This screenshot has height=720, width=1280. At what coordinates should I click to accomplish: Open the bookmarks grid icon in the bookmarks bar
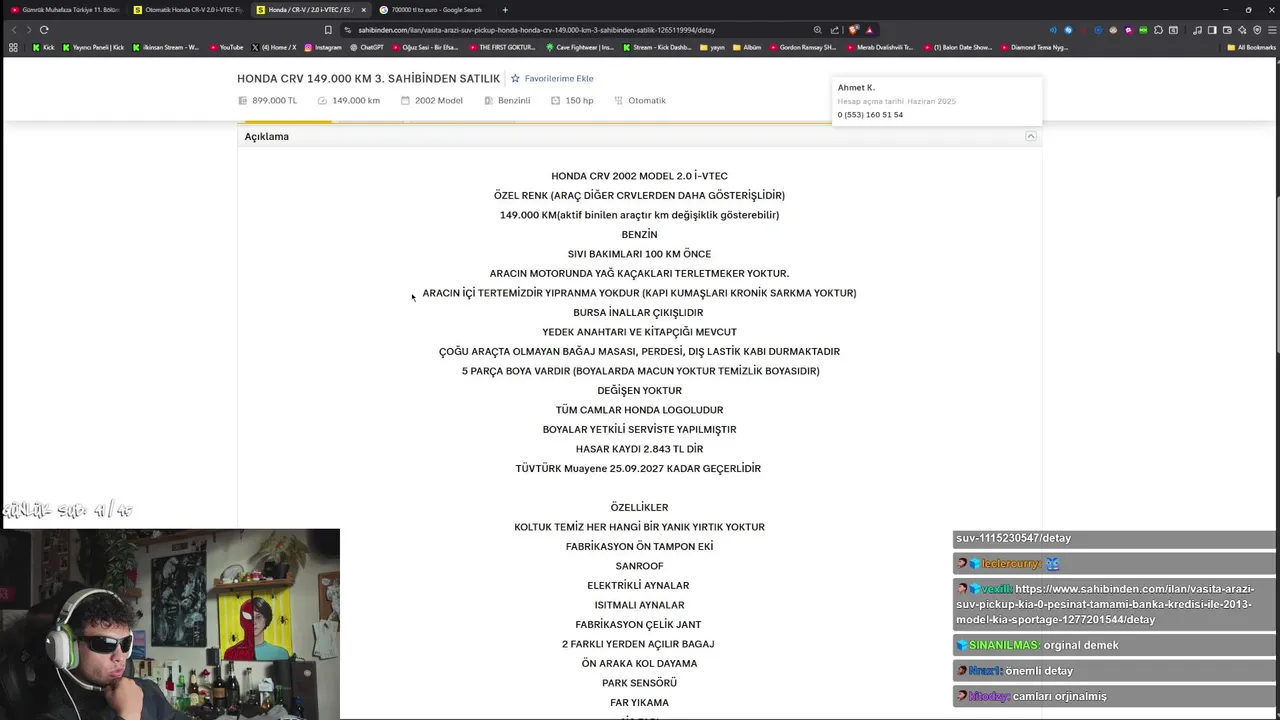click(x=13, y=47)
